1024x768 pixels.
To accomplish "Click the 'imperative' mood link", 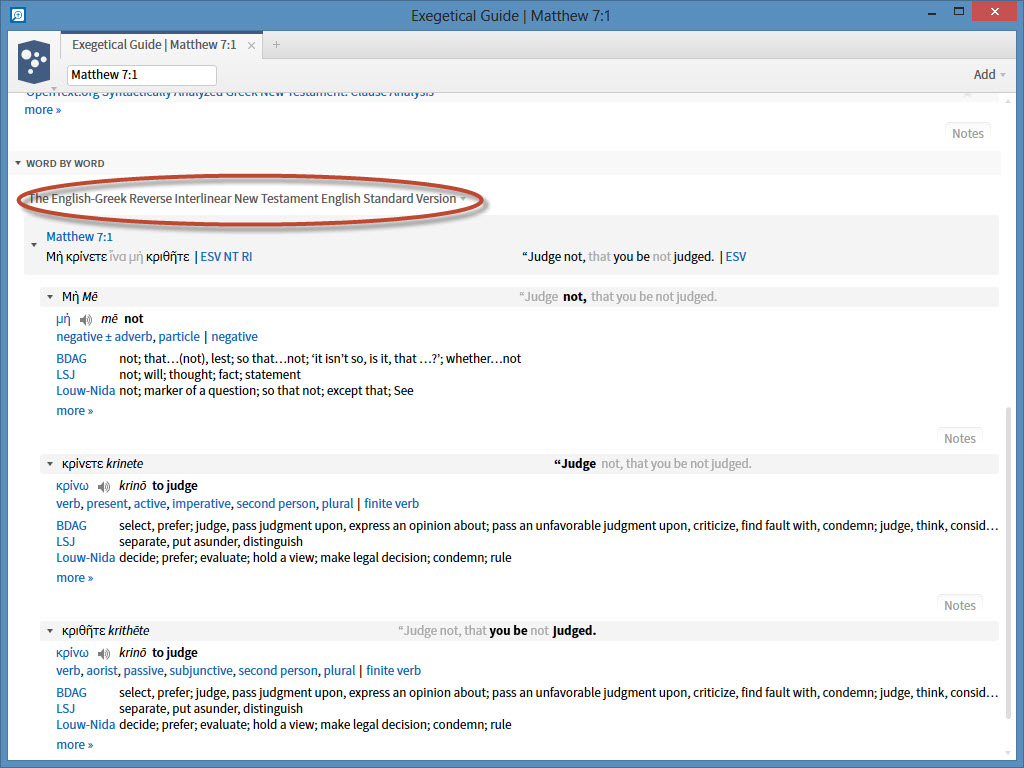I will [x=201, y=504].
